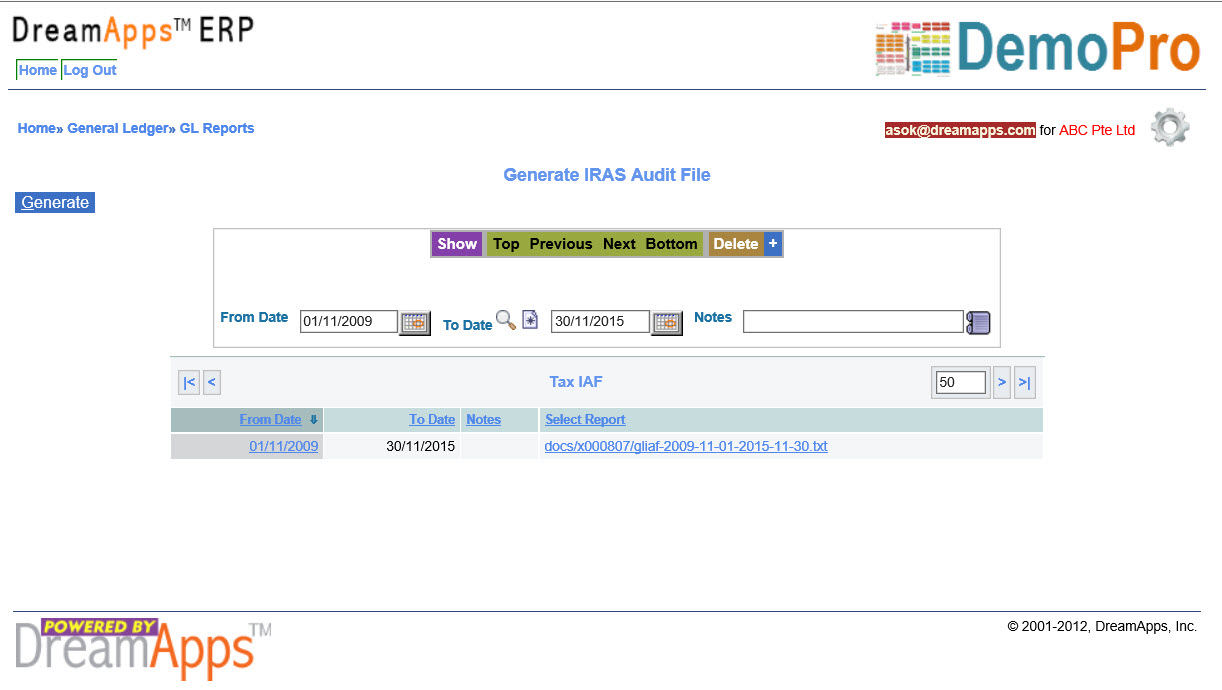This screenshot has width=1222, height=690.
Task: Click the page size field showing 50
Action: [961, 382]
